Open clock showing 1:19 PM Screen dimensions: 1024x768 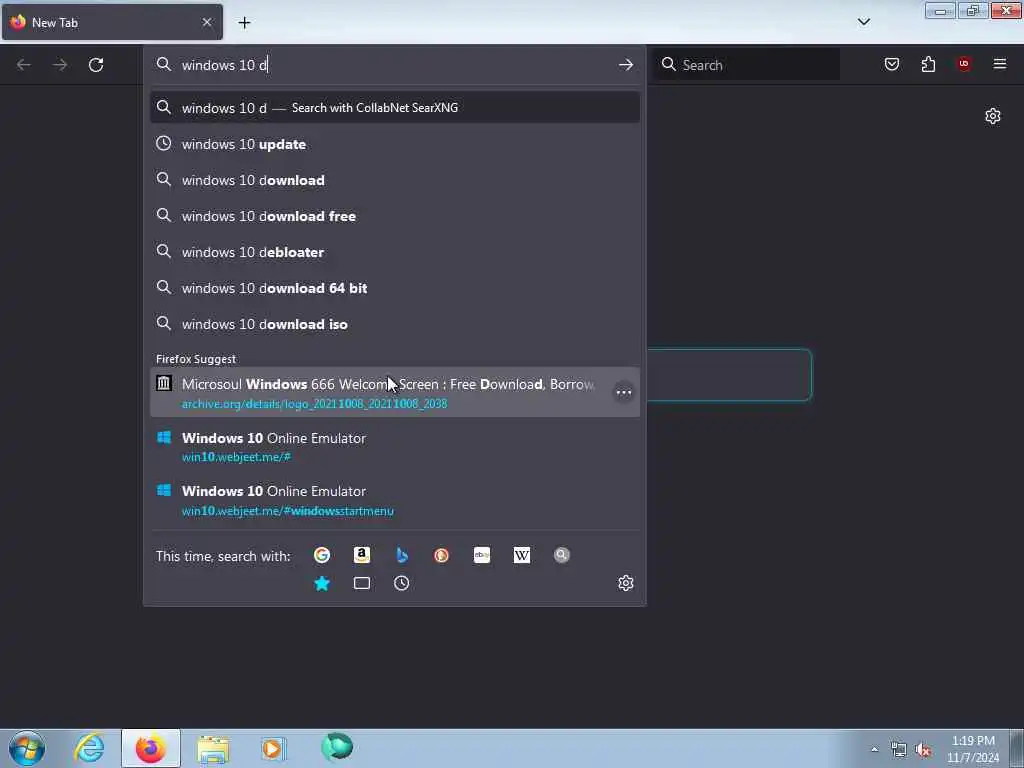click(x=973, y=749)
